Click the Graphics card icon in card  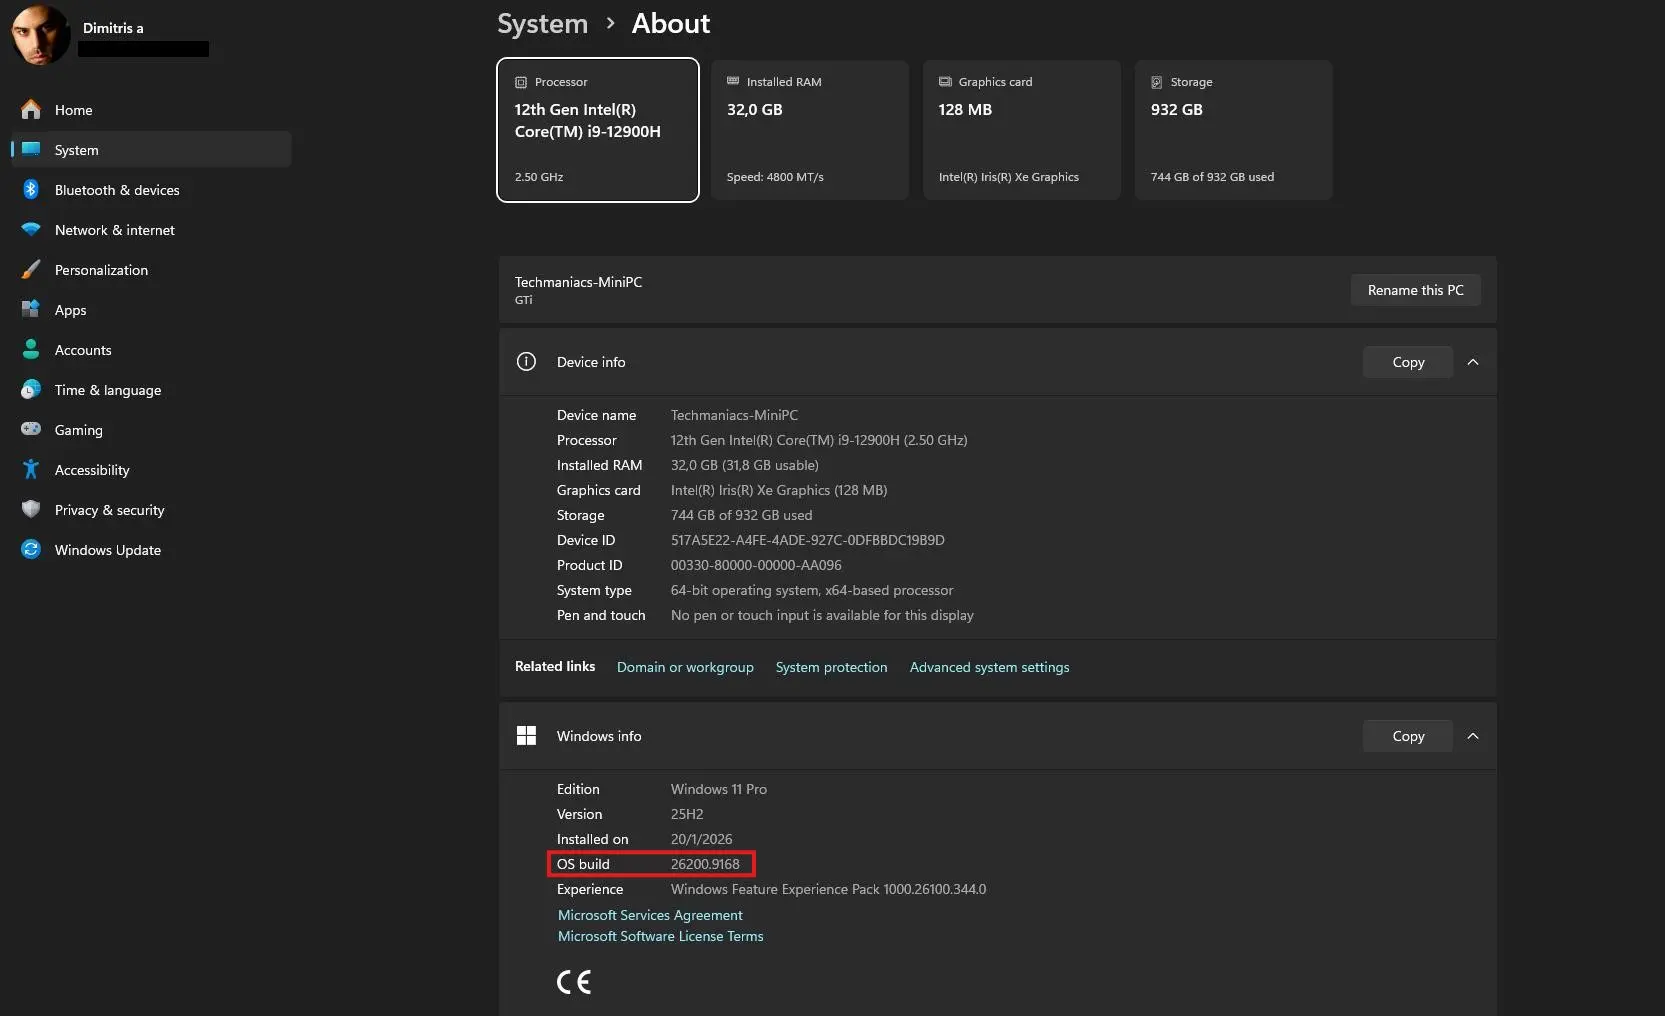tap(945, 82)
